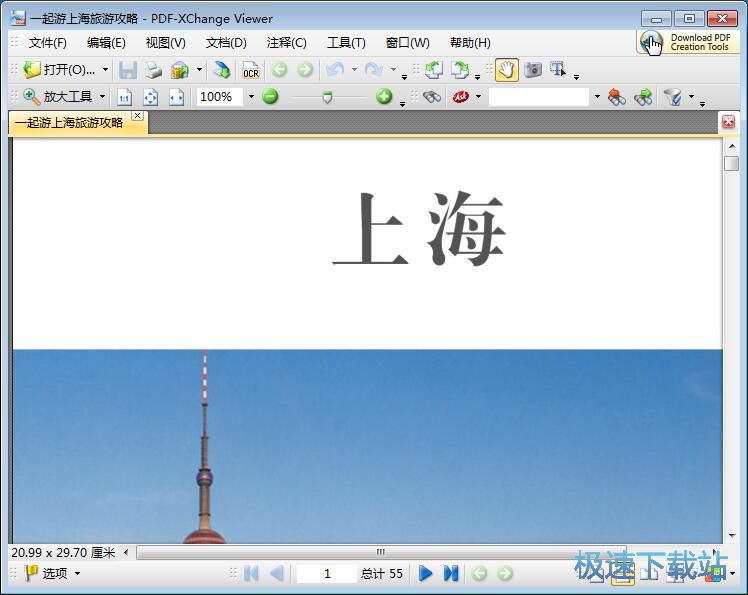The height and width of the screenshot is (595, 748).
Task: Click the 打开(O)... button
Action: pyautogui.click(x=61, y=70)
